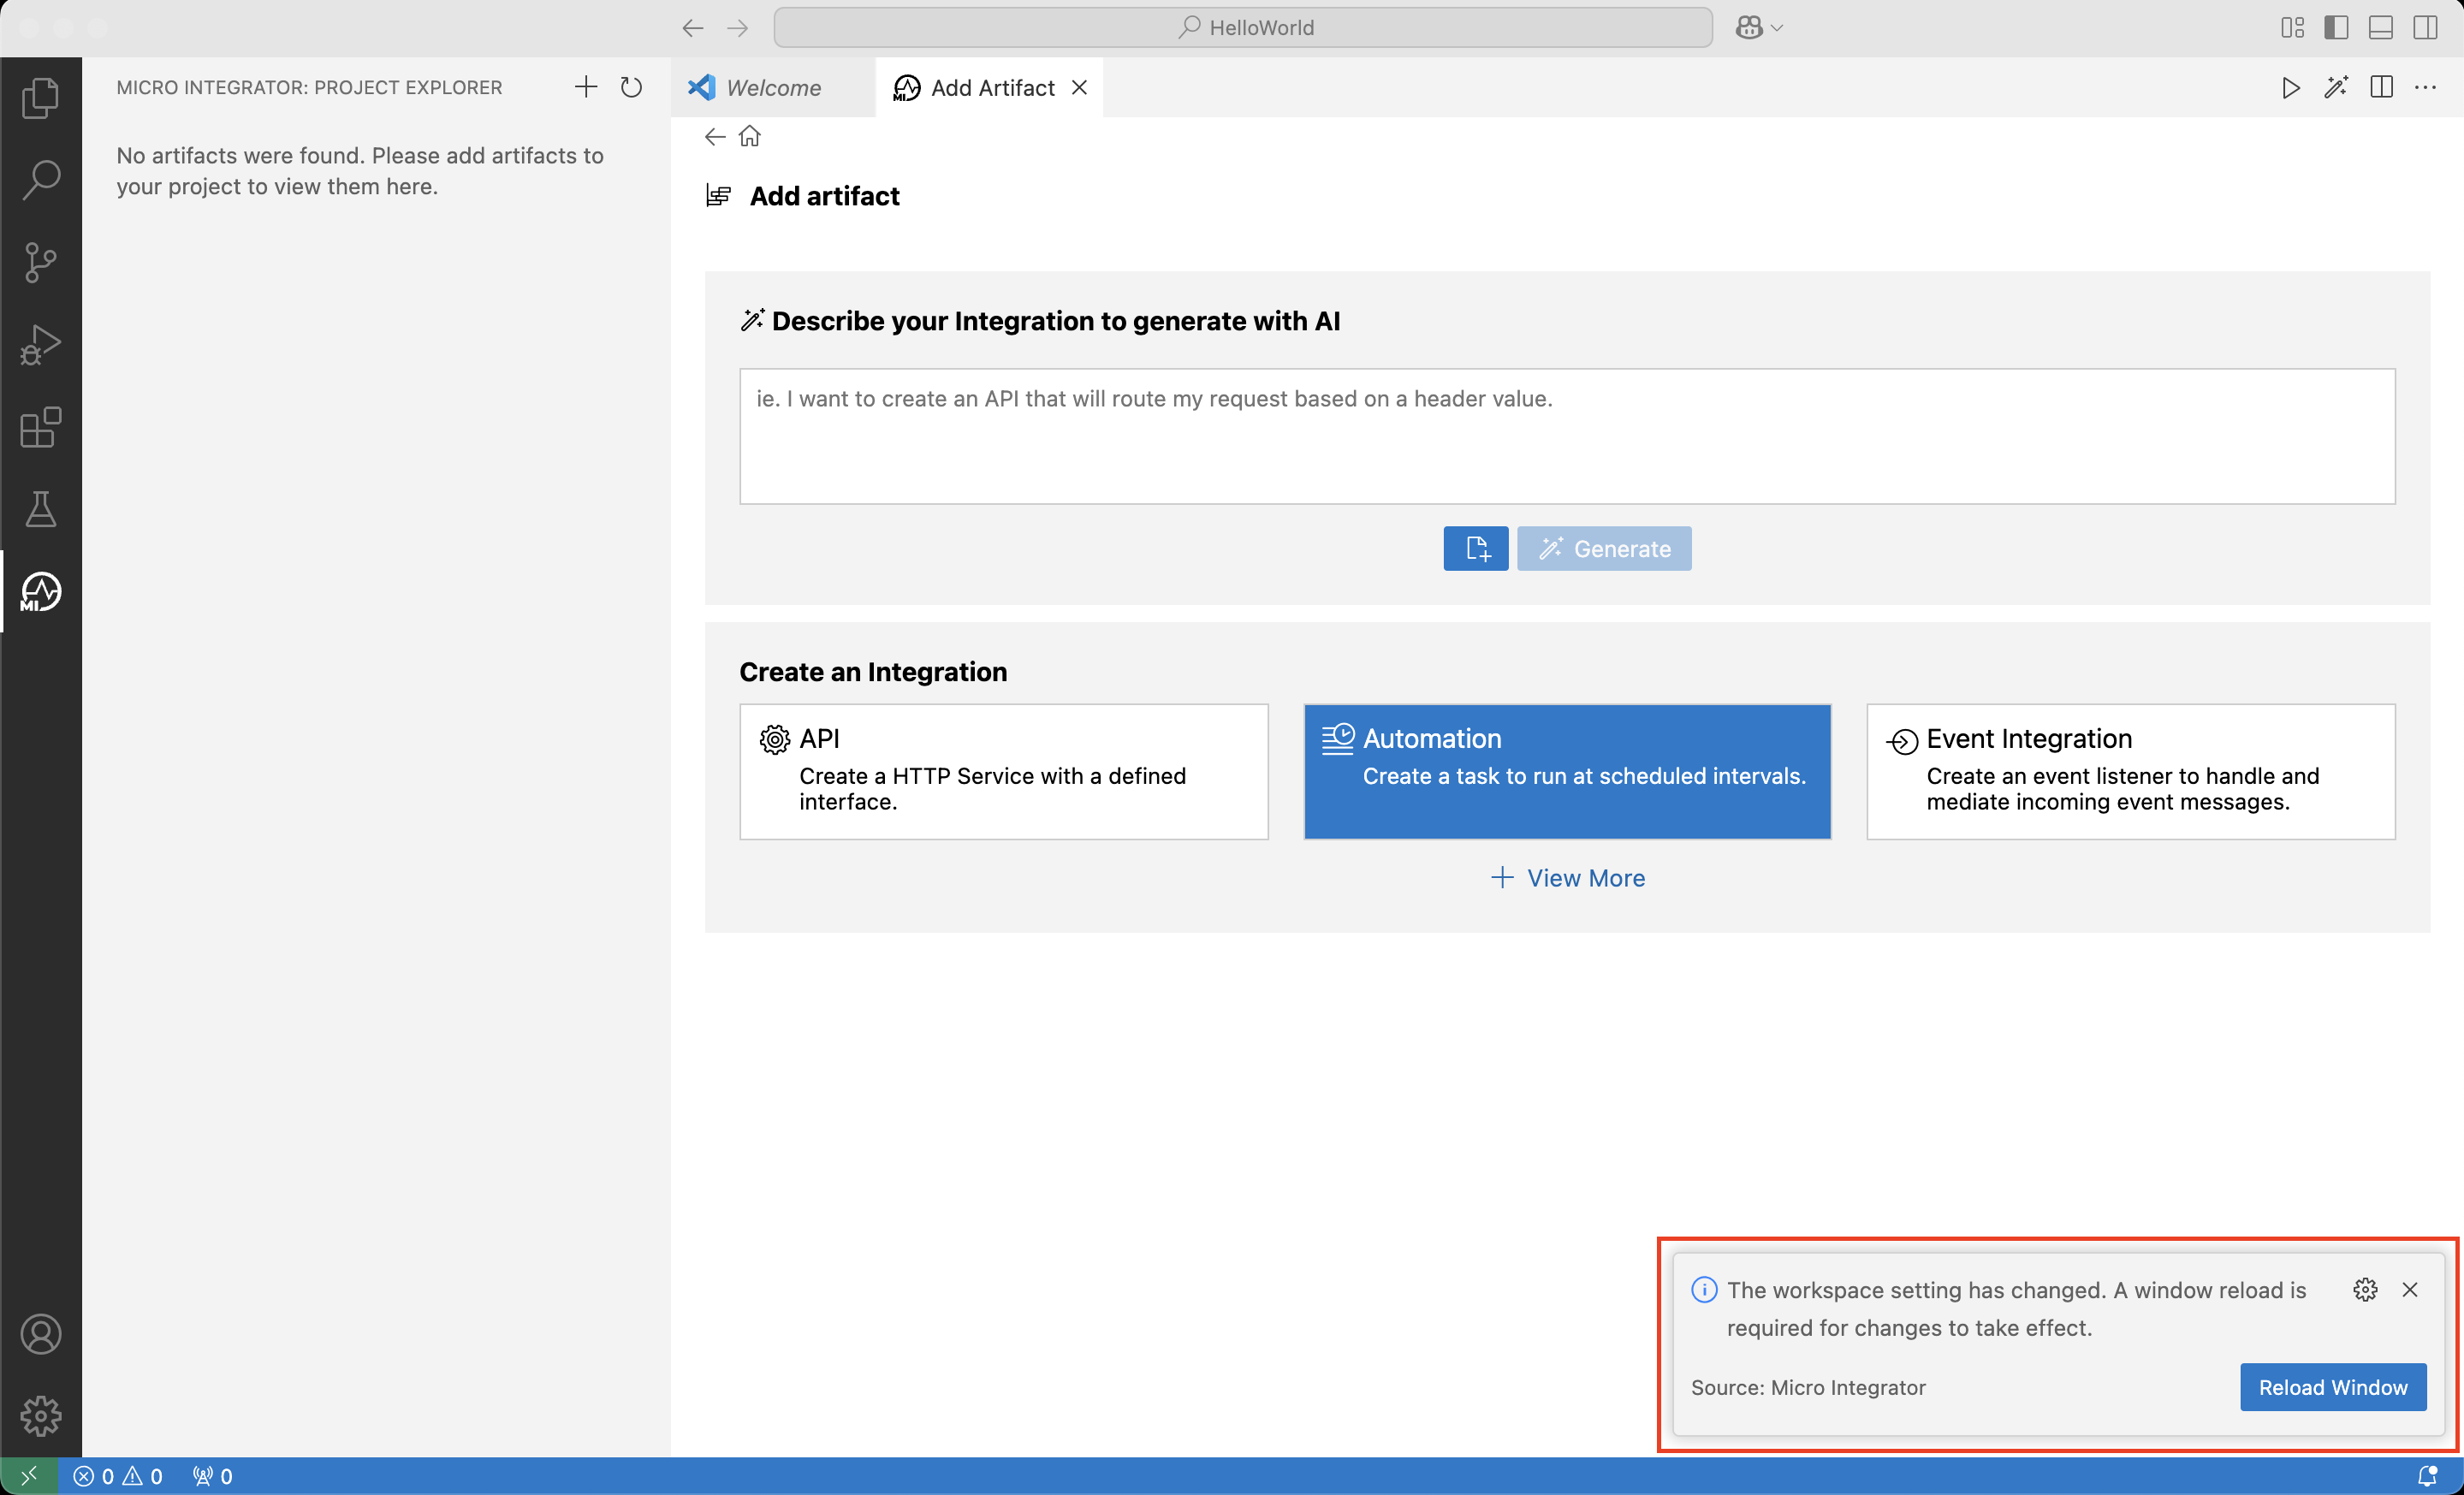The image size is (2464, 1495).
Task: Select the Automation integration card
Action: point(1567,771)
